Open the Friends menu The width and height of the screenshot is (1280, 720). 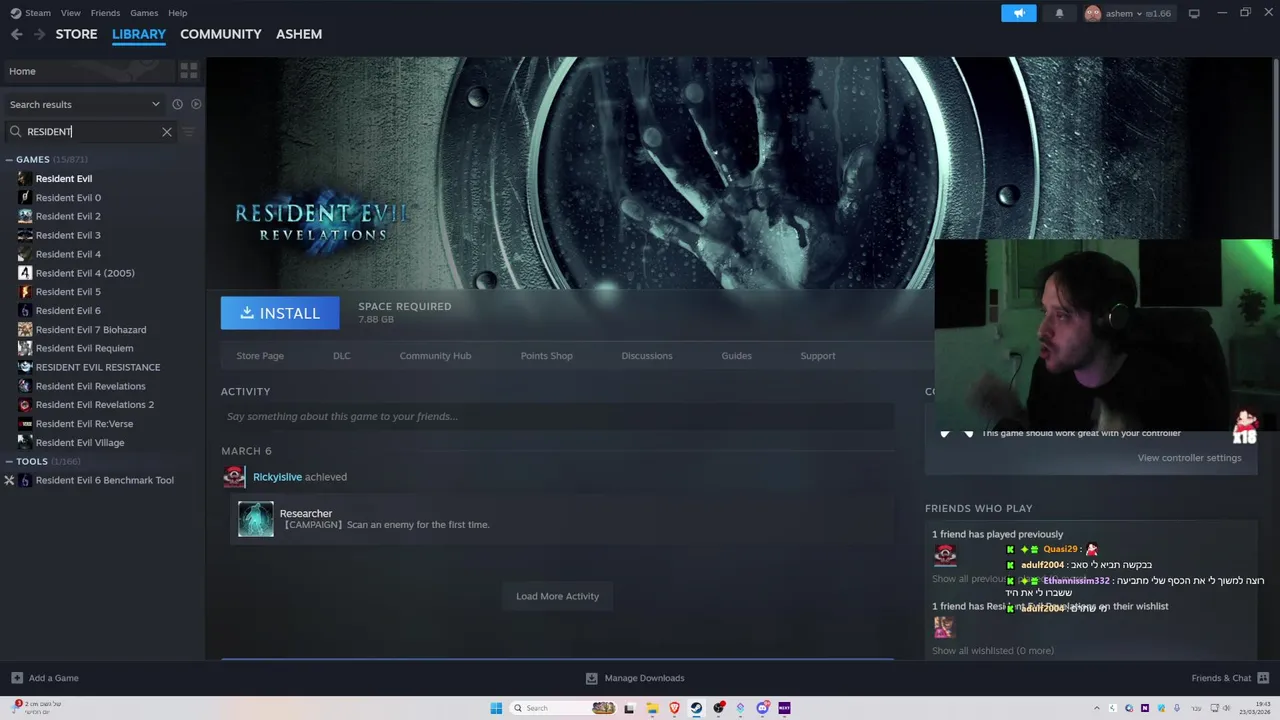(x=105, y=13)
